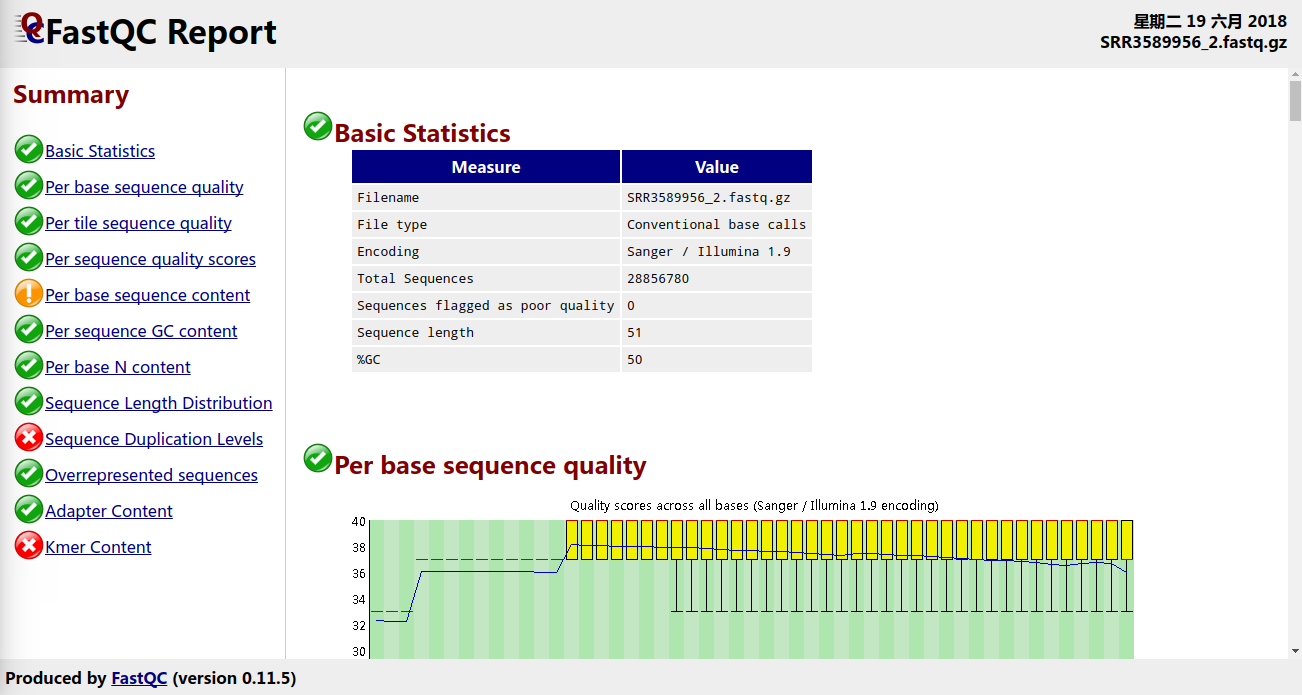Click the Sanger / Illumina 1.9 value cell
Image resolution: width=1302 pixels, height=695 pixels.
(x=717, y=251)
